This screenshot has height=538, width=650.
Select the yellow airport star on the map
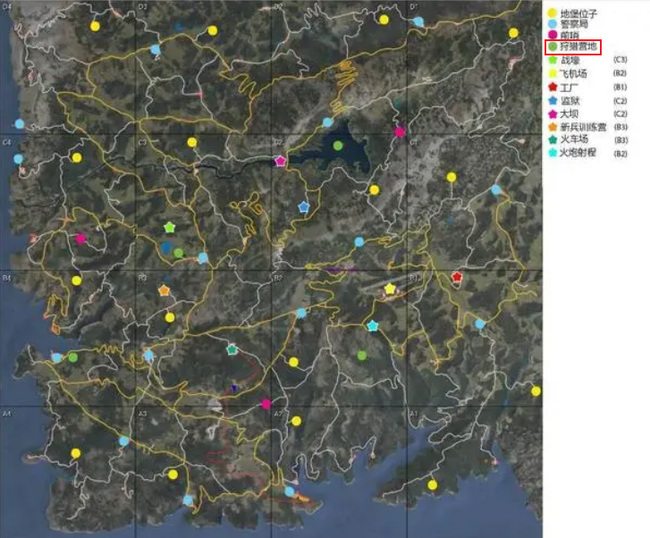(390, 289)
